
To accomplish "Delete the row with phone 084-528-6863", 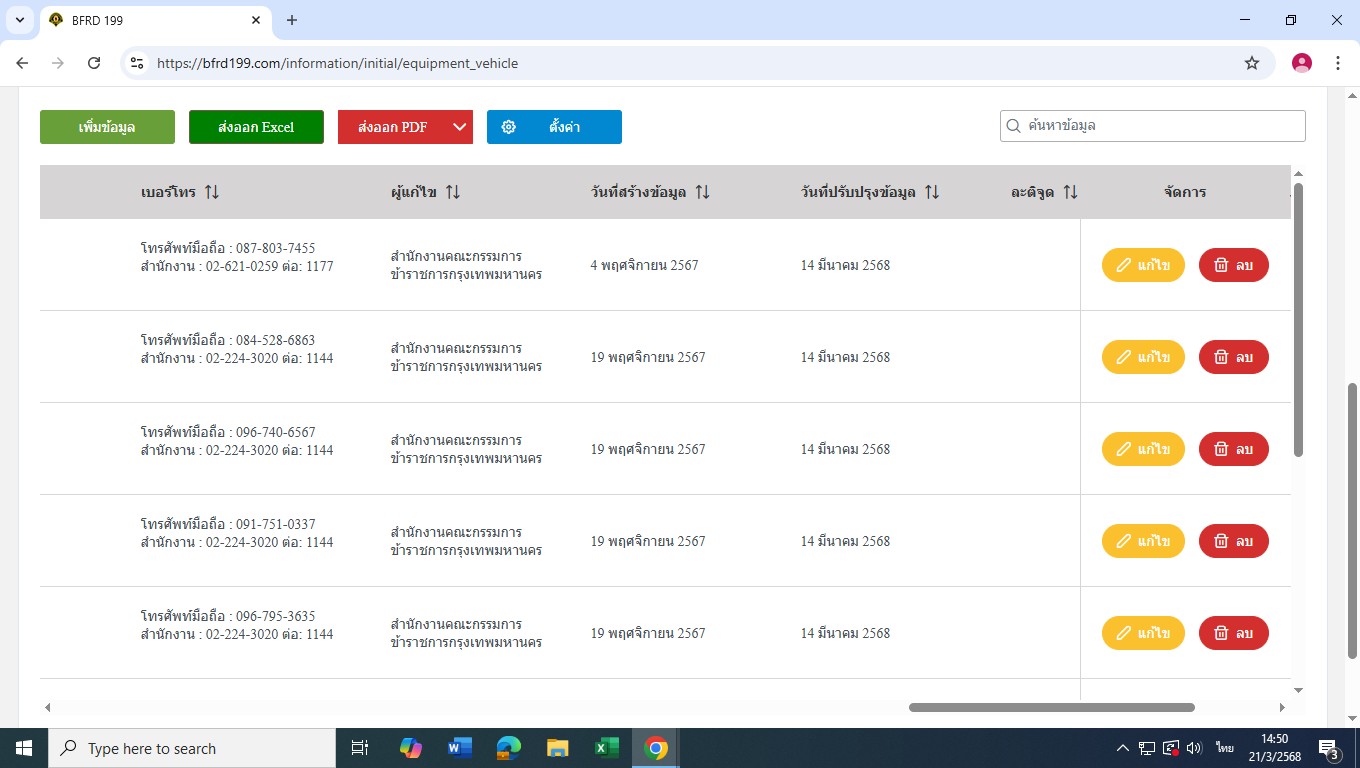I will (1233, 357).
